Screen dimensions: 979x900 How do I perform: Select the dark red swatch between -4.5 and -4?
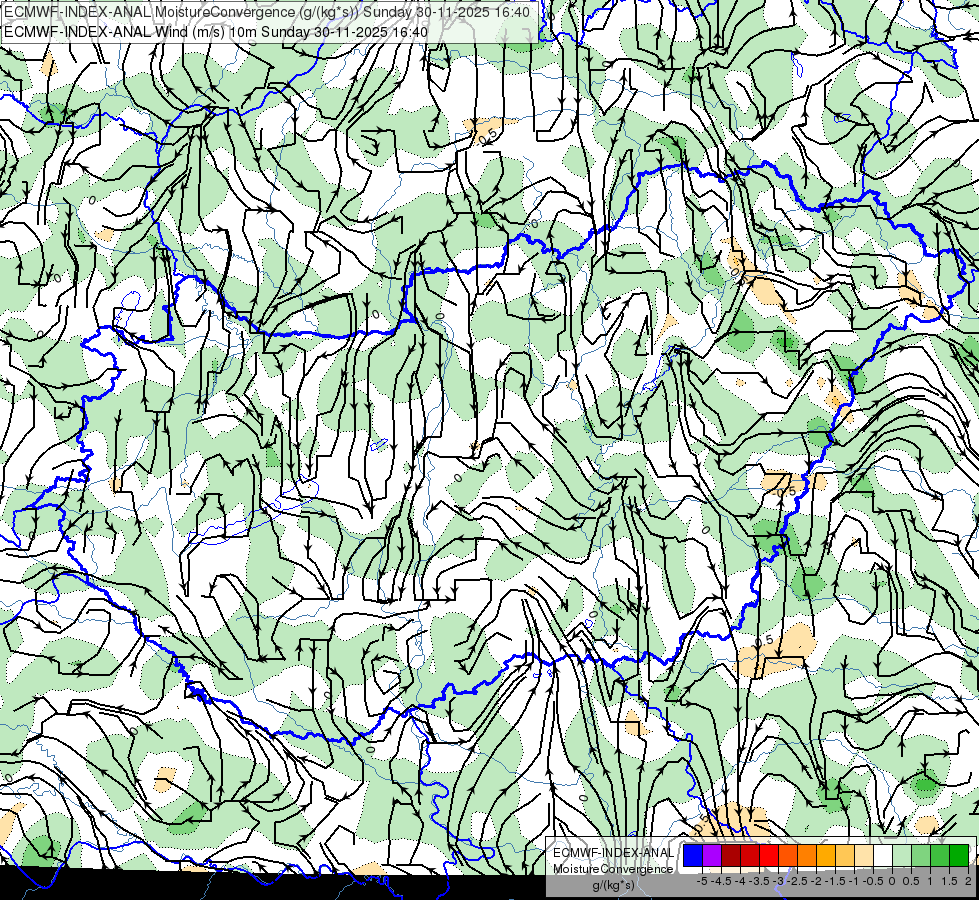click(x=731, y=855)
